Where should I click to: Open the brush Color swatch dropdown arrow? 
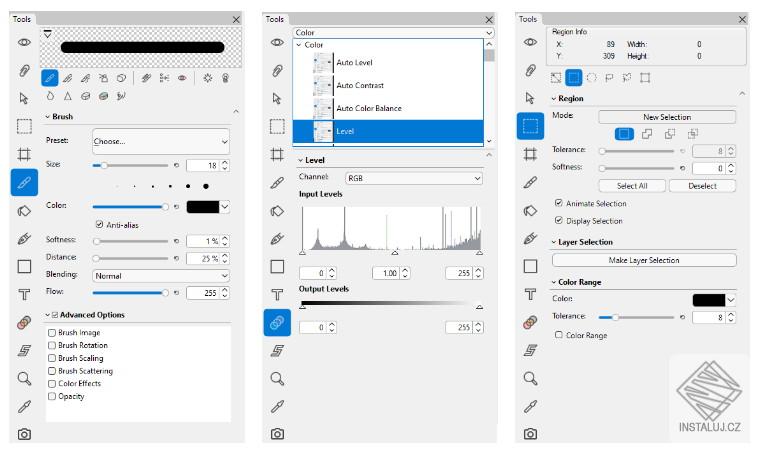coord(225,207)
